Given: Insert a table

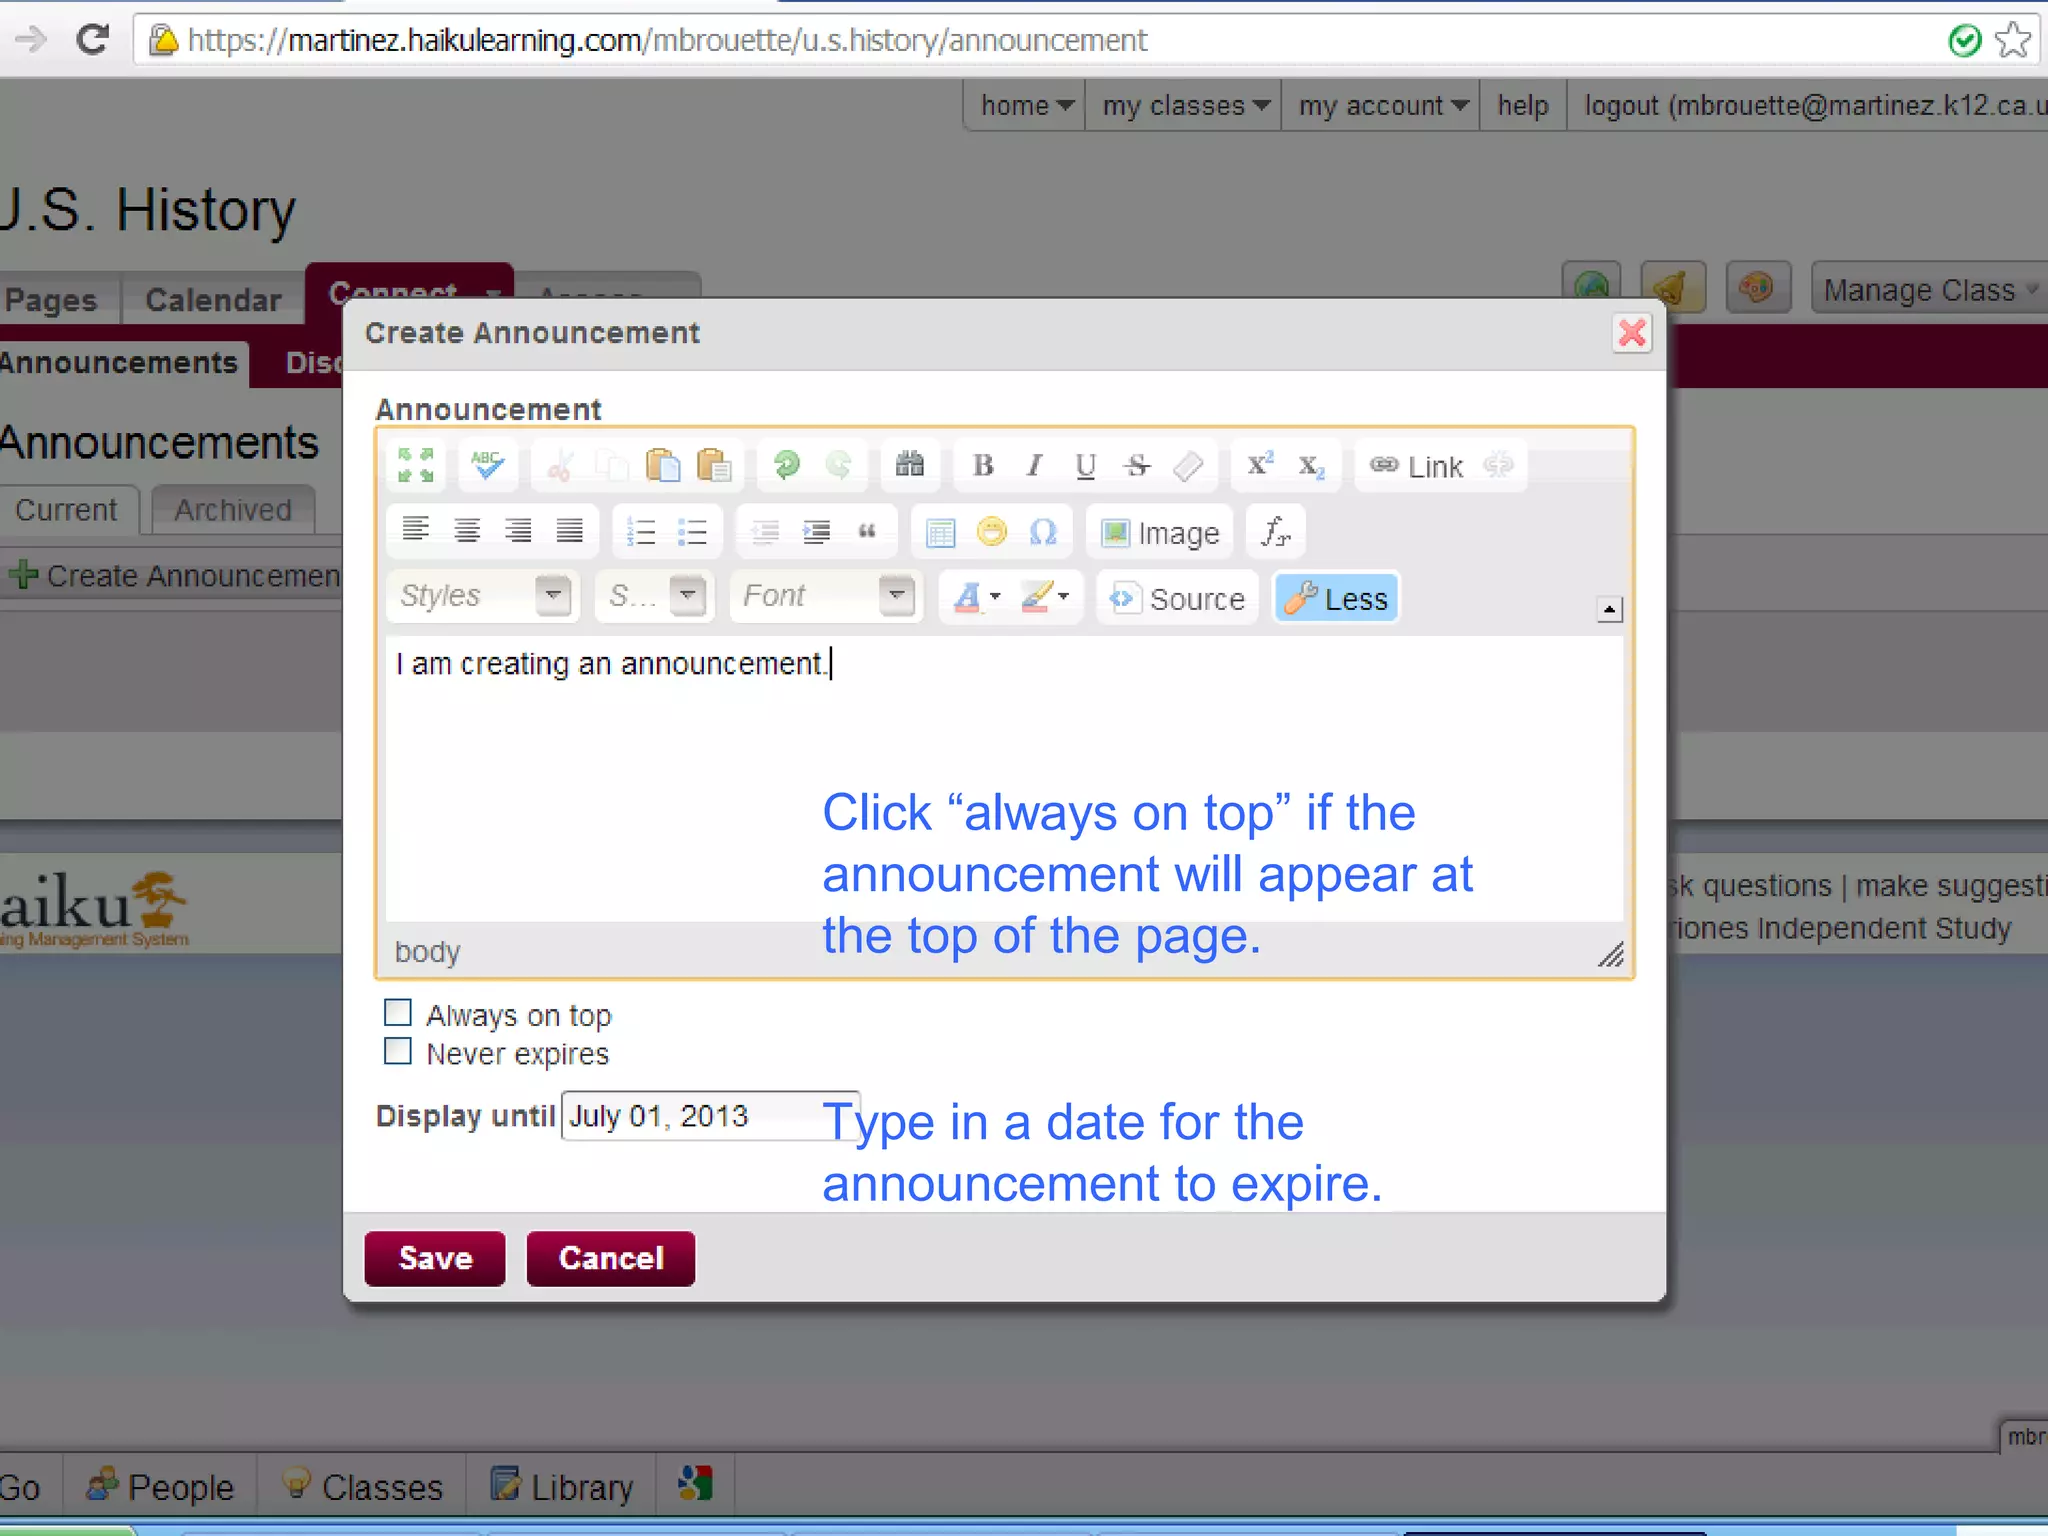Looking at the screenshot, I should (x=940, y=531).
